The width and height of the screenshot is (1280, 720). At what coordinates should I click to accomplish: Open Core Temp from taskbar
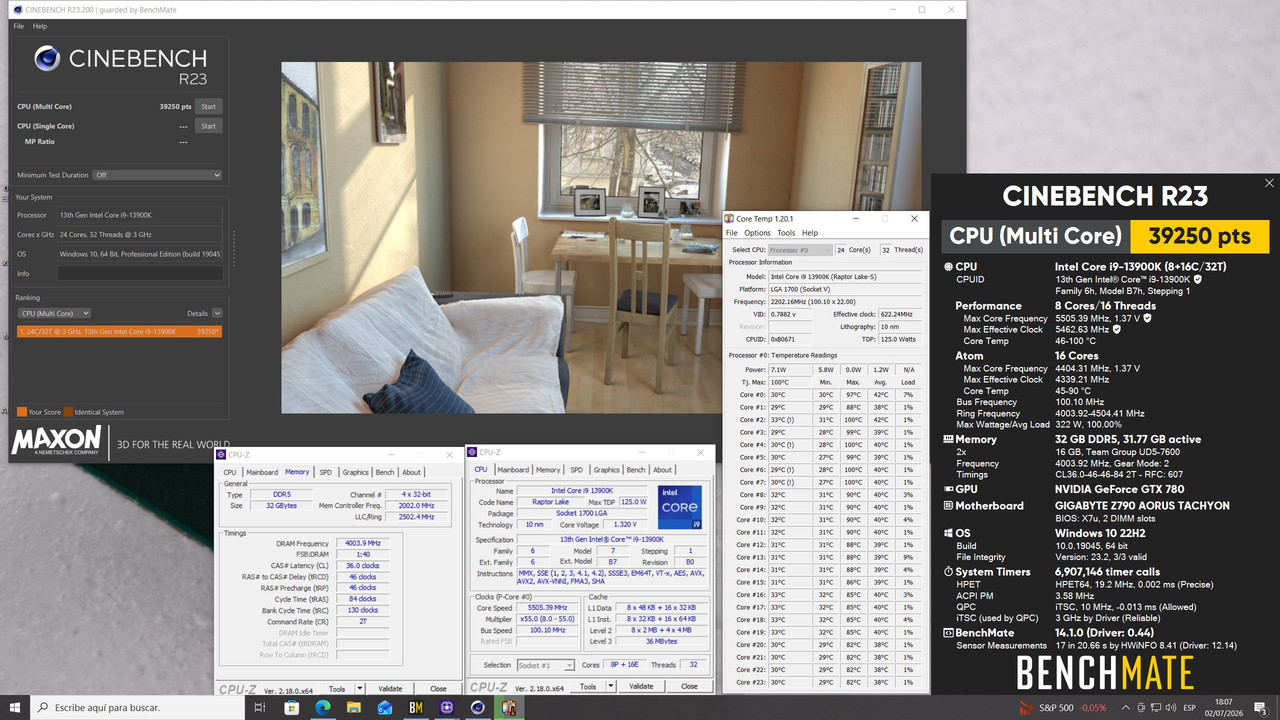[x=508, y=707]
